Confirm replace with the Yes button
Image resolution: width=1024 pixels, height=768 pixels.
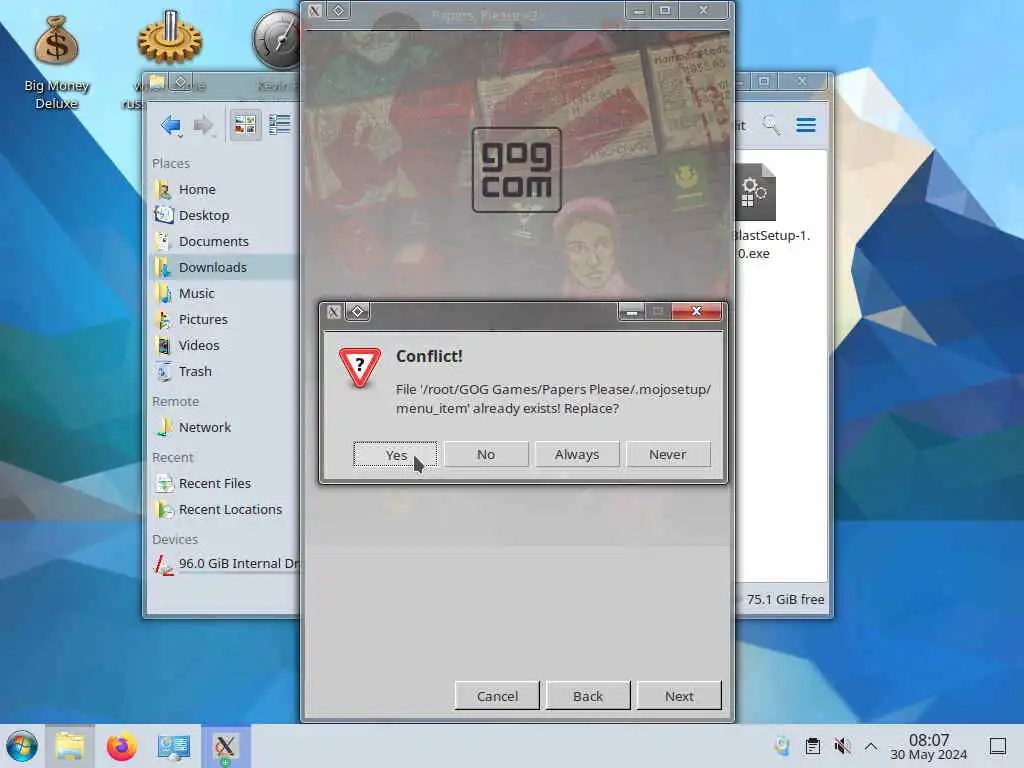[395, 455]
